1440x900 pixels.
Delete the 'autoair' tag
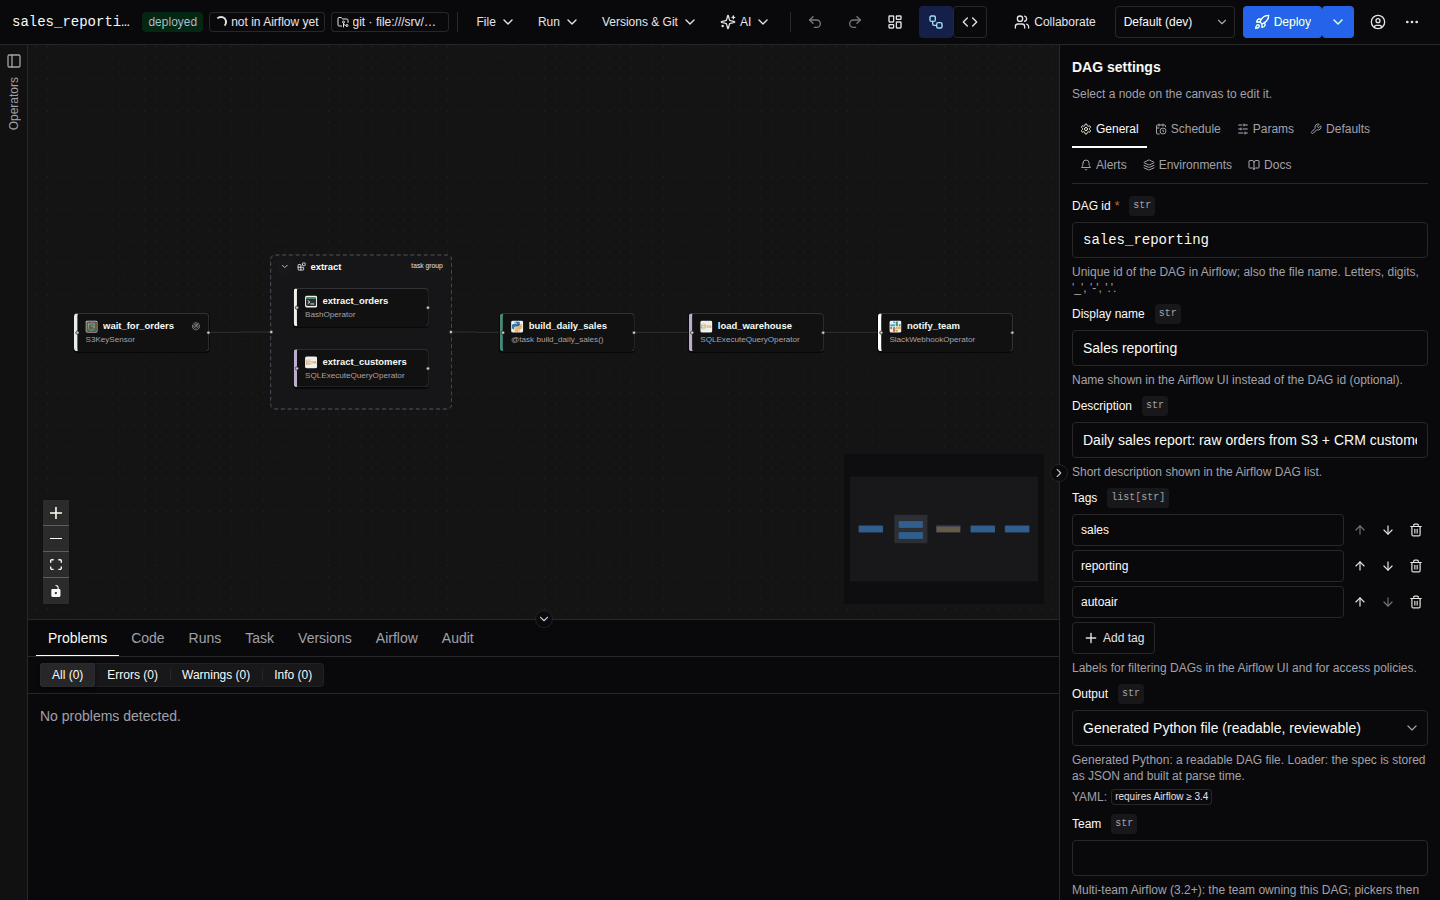[x=1416, y=602]
